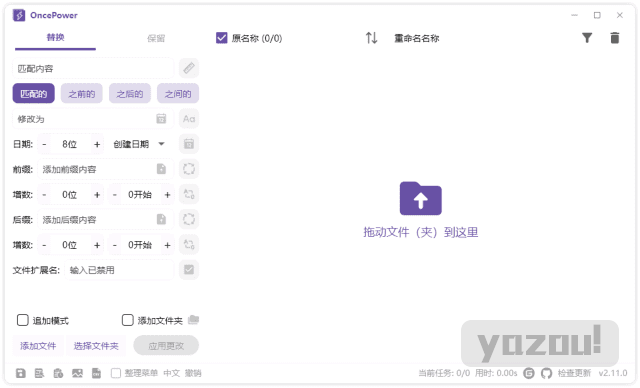Click the 检查更新 link
This screenshot has width=640, height=388.
point(574,373)
